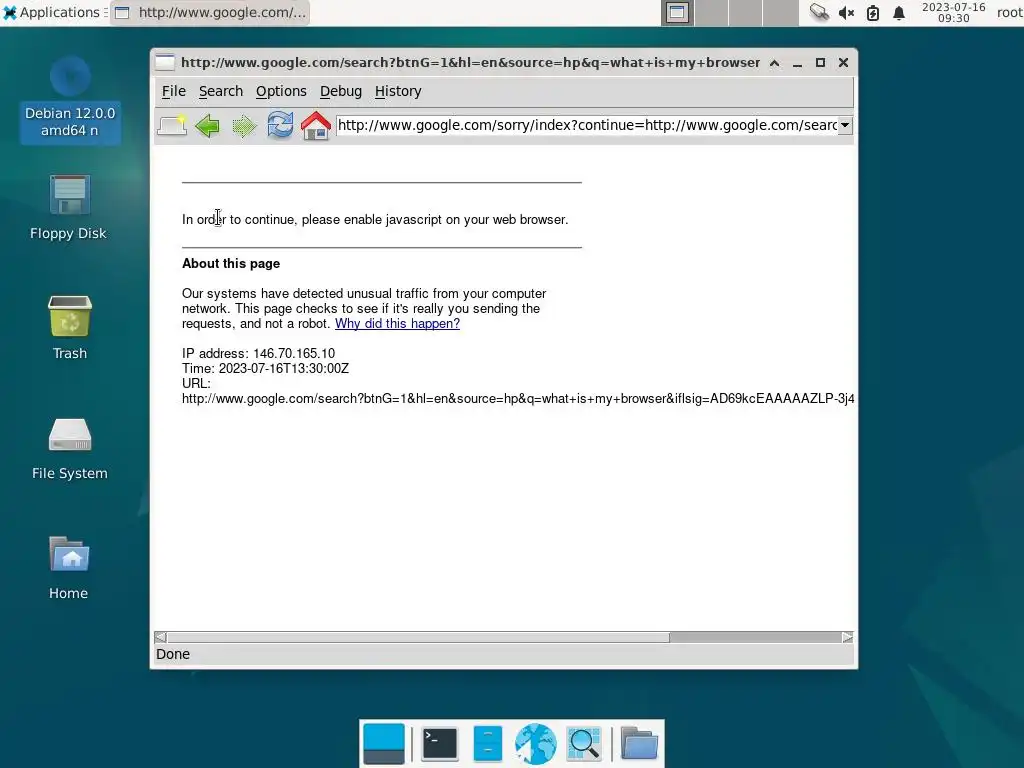The image size is (1024, 768).
Task: Click the horizontal scrollbar thumb
Action: pyautogui.click(x=418, y=637)
